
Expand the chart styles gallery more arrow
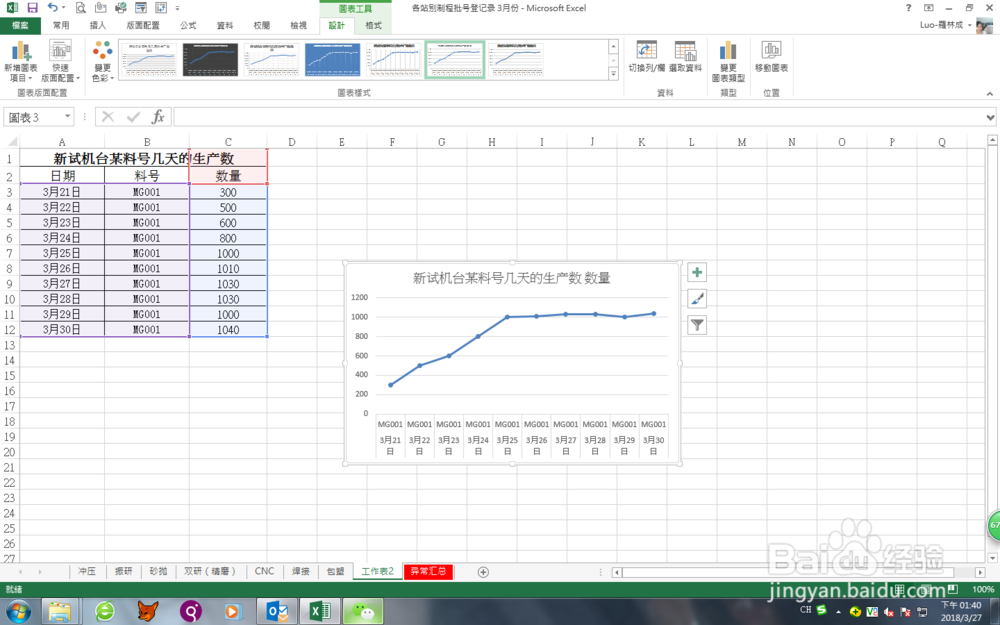click(x=614, y=74)
